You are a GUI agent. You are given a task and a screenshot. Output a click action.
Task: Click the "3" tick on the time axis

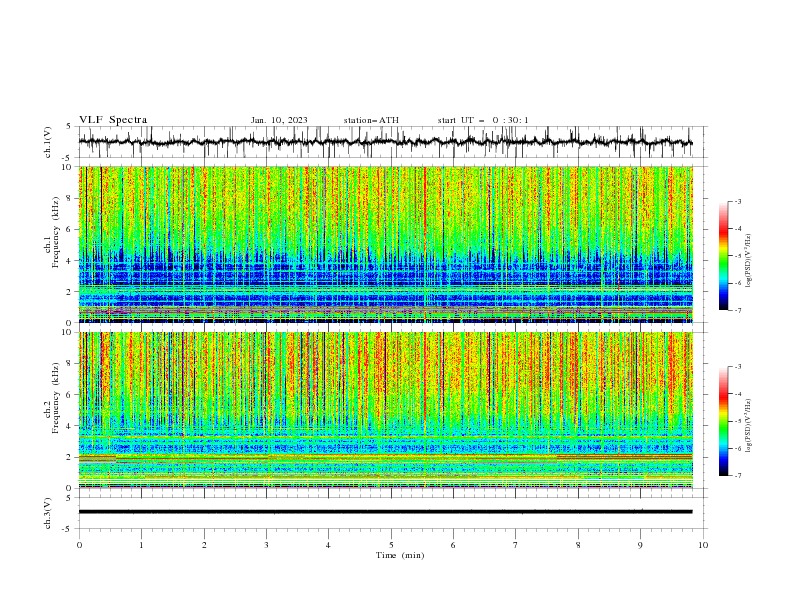[266, 545]
